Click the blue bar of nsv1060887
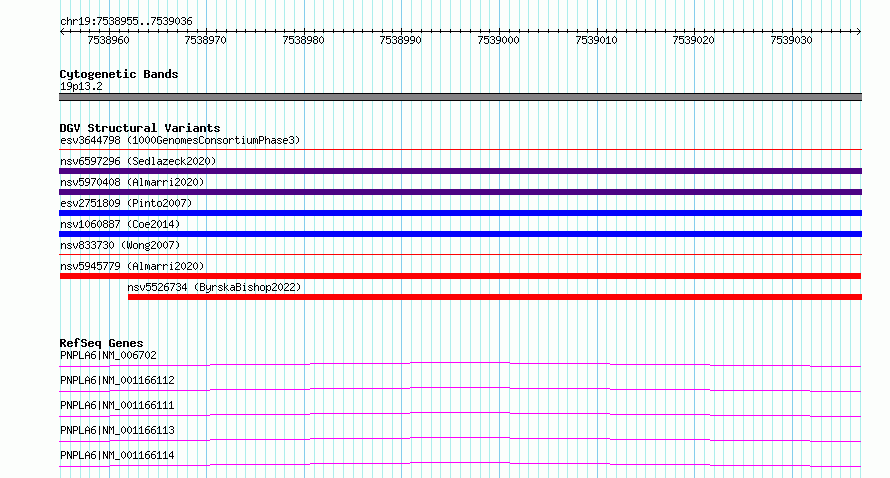Viewport: 890px width, 478px height. 460,234
